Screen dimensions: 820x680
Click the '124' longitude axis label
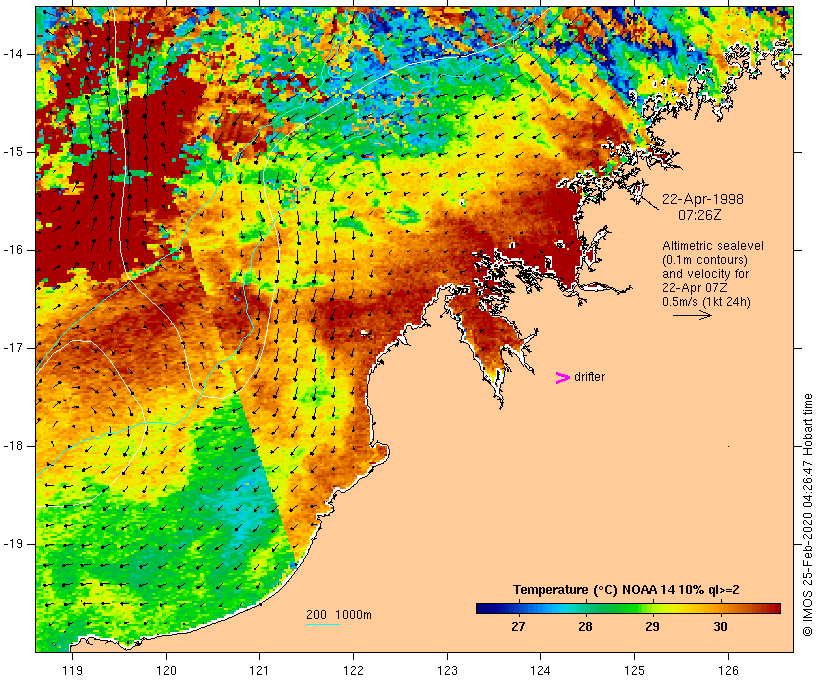(x=541, y=670)
